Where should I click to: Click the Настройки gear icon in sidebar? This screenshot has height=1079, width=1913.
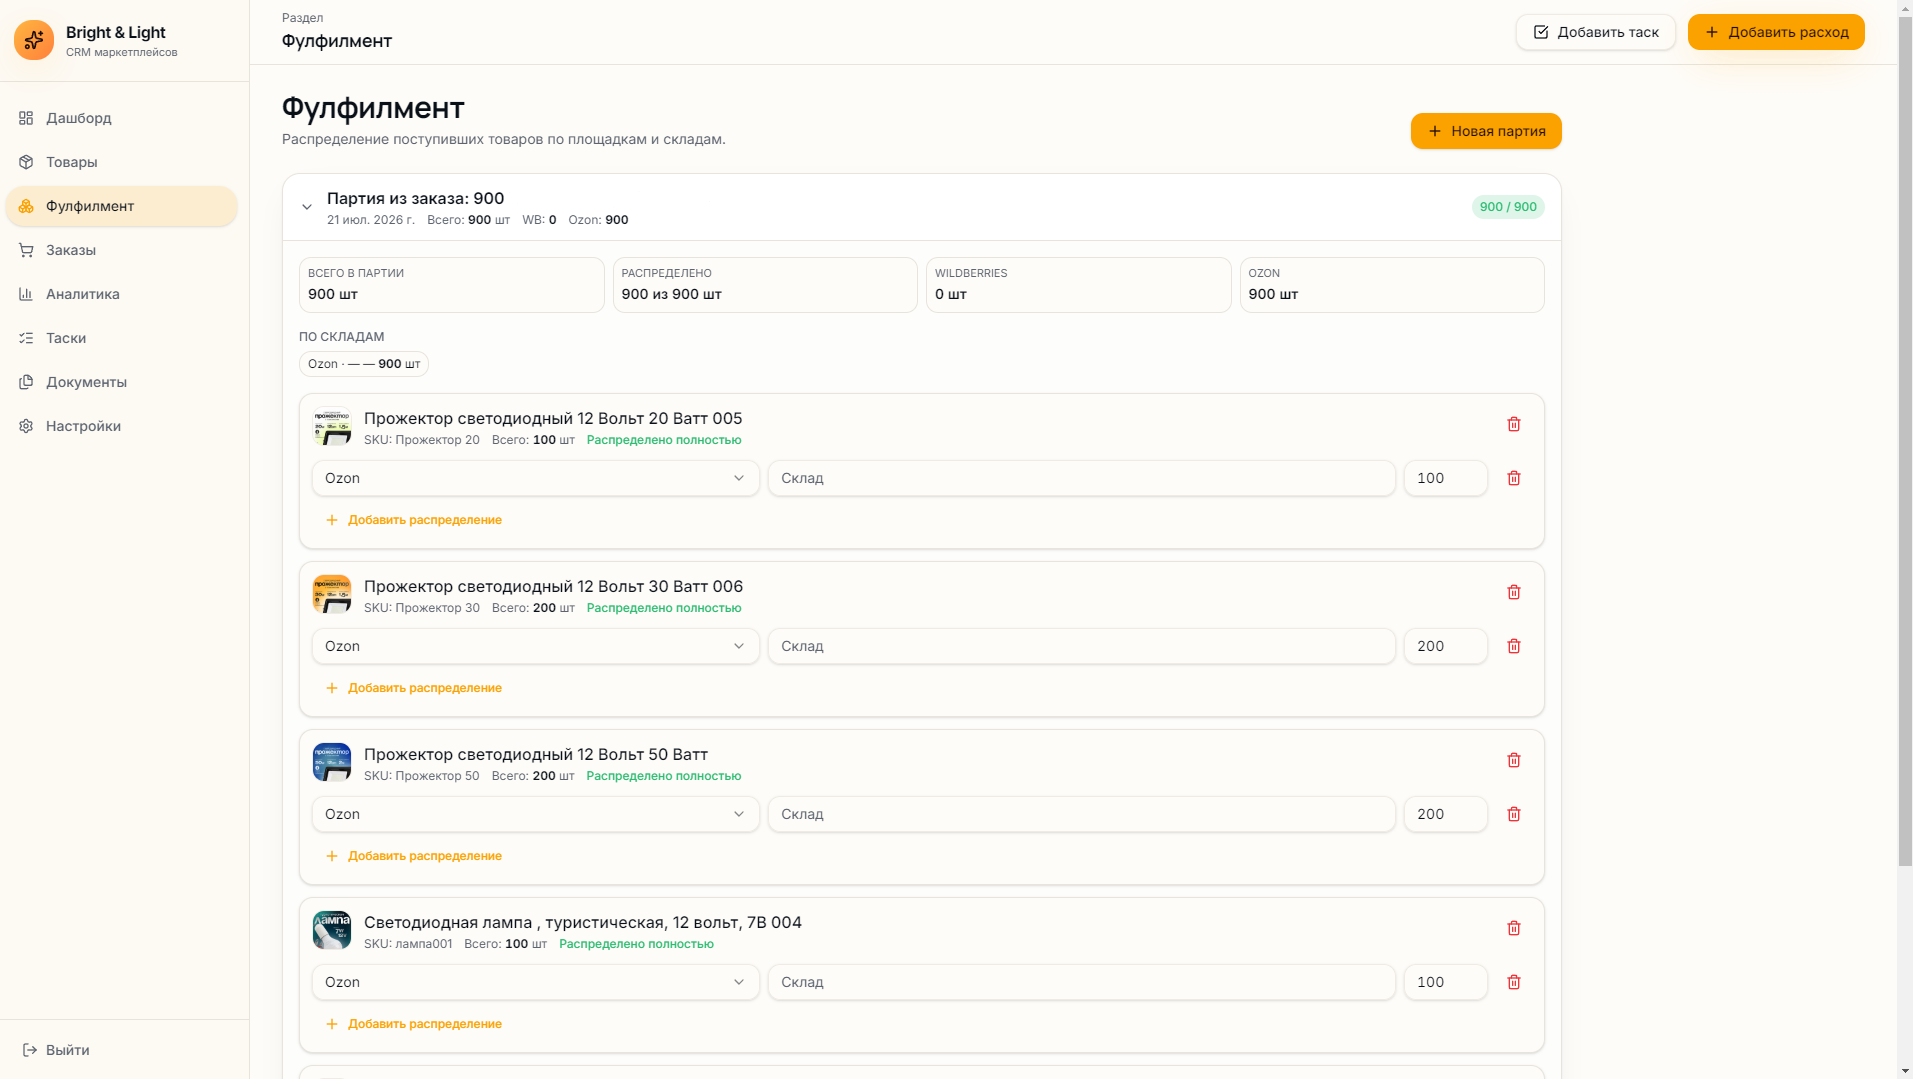coord(26,426)
